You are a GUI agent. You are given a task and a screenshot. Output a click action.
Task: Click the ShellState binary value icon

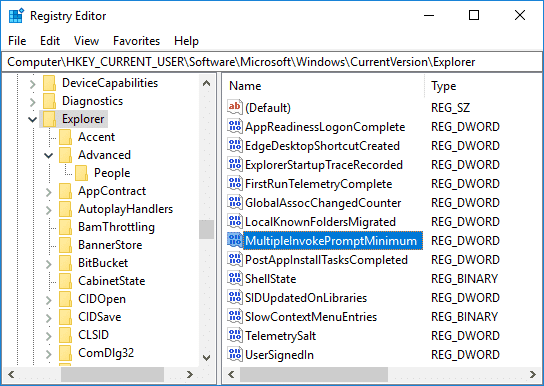point(235,278)
